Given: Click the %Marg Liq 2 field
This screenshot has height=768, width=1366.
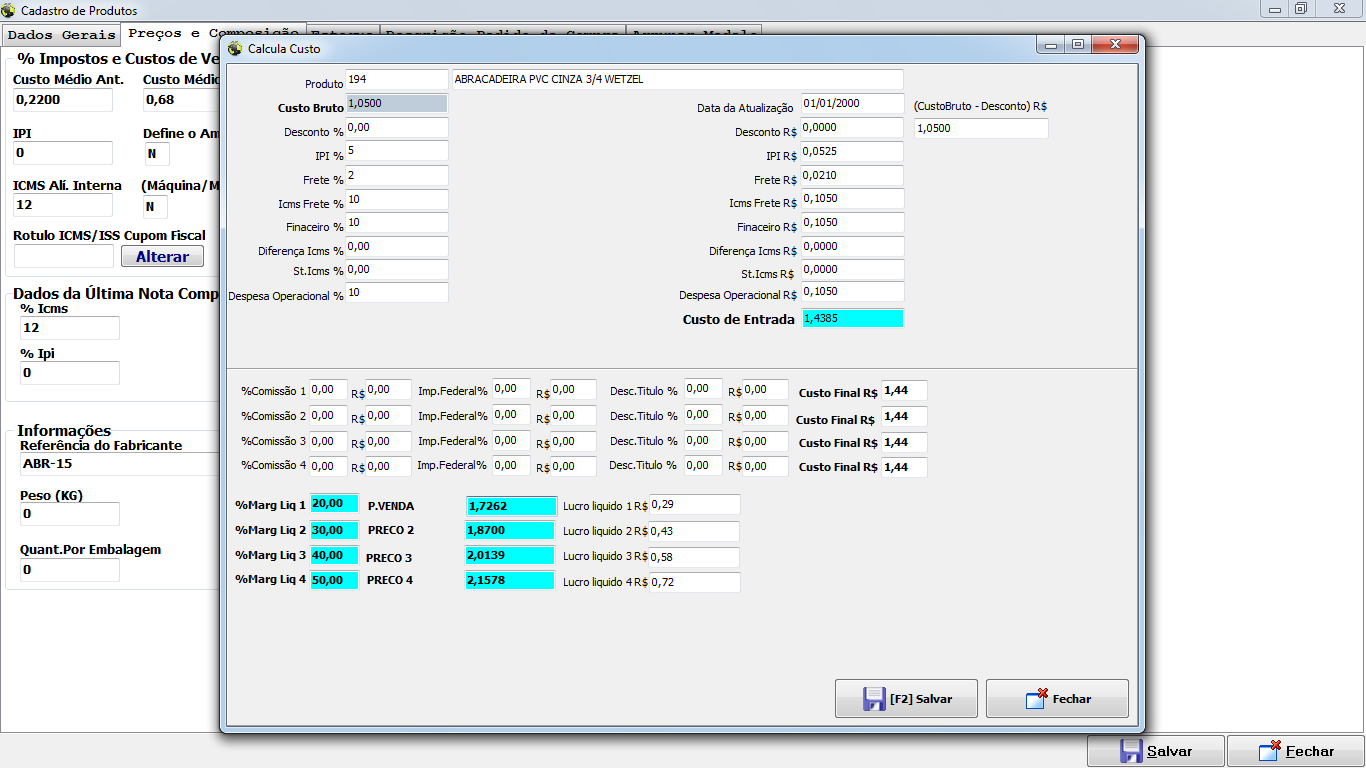Looking at the screenshot, I should click(x=334, y=530).
